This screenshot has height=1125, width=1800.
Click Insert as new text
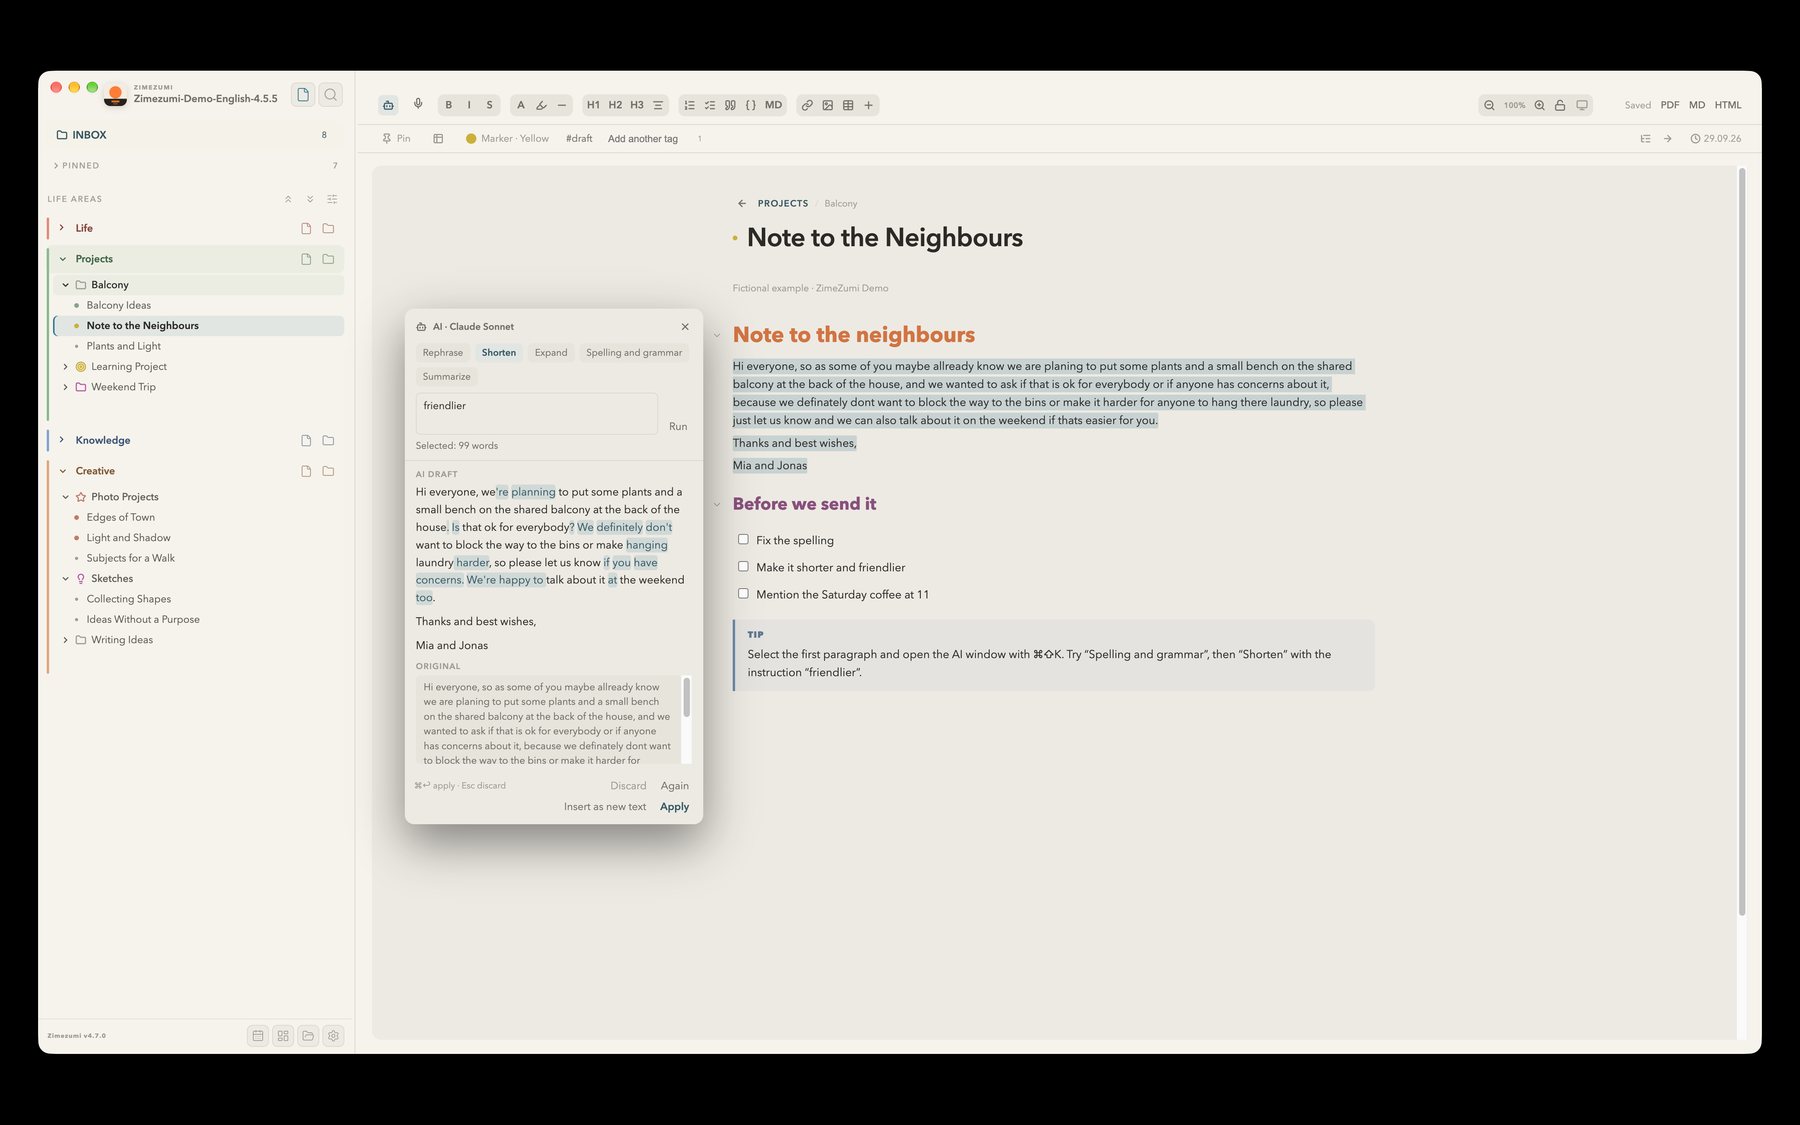point(605,807)
